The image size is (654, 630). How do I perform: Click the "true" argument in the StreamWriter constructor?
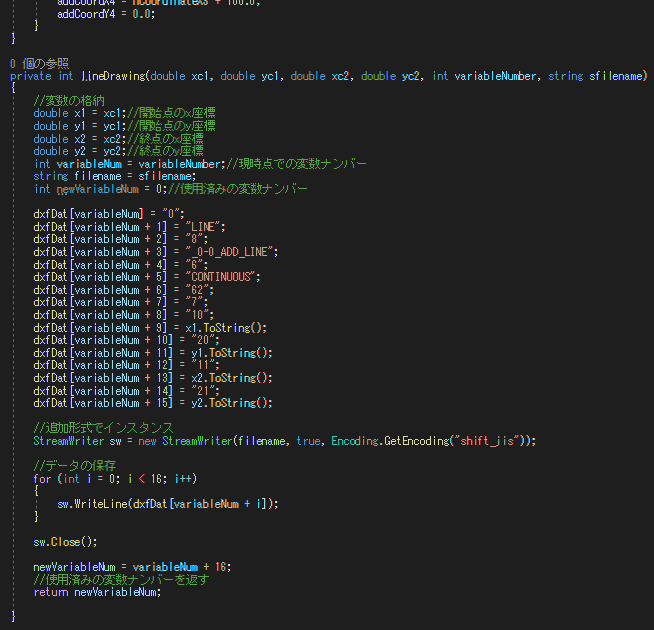pyautogui.click(x=308, y=441)
